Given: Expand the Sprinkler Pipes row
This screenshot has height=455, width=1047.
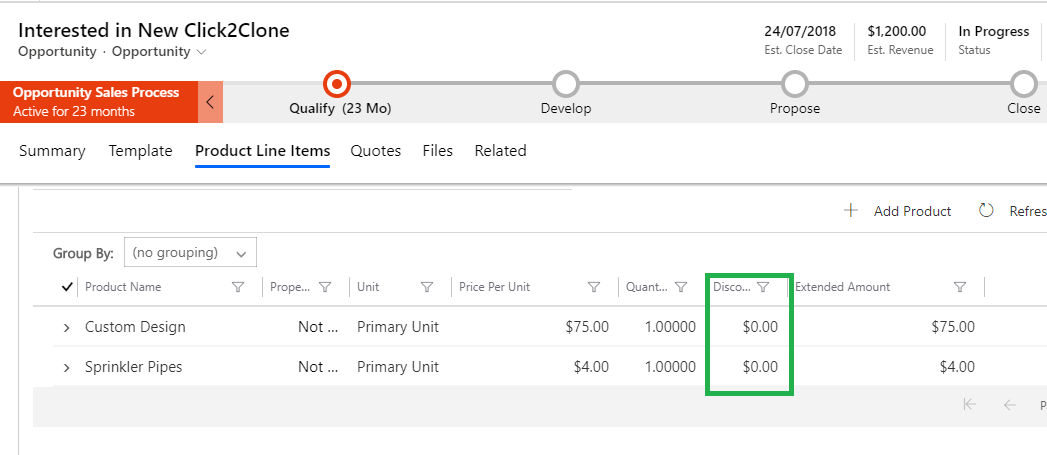Looking at the screenshot, I should pos(67,367).
